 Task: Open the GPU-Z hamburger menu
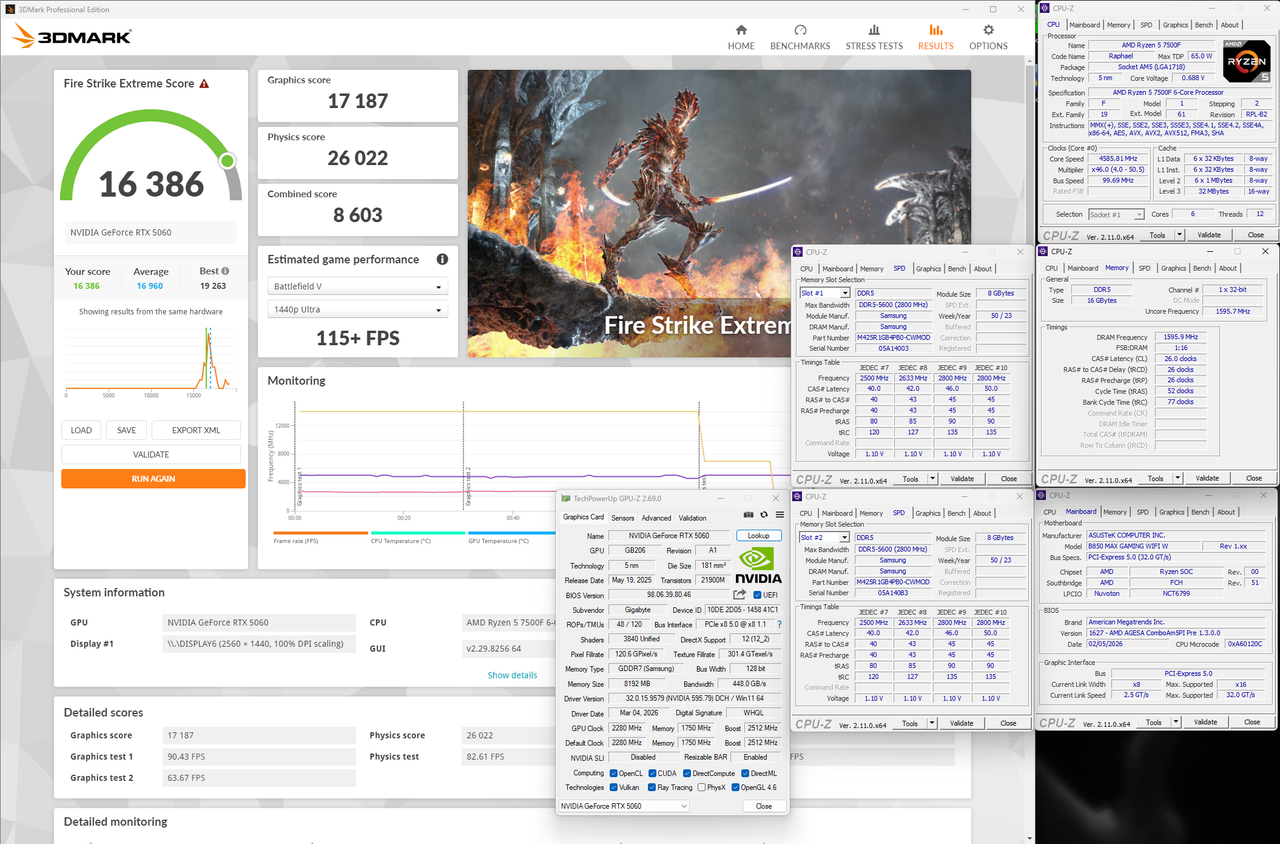[780, 515]
